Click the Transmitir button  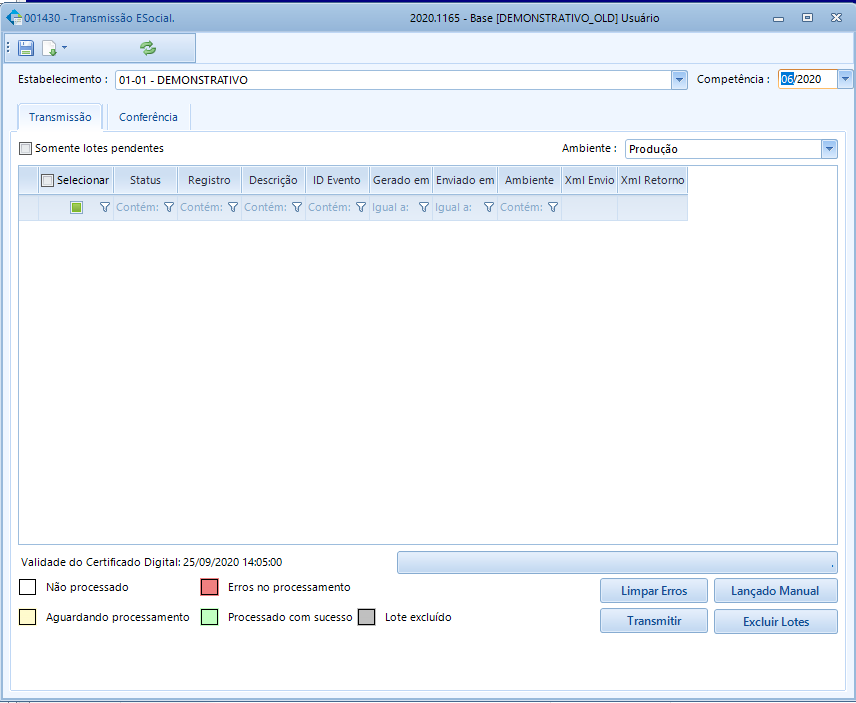(654, 621)
